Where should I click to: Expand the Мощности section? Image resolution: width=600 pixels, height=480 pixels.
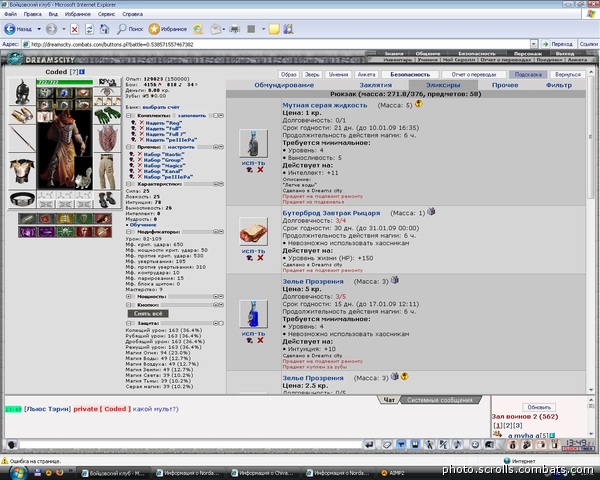pyautogui.click(x=129, y=297)
